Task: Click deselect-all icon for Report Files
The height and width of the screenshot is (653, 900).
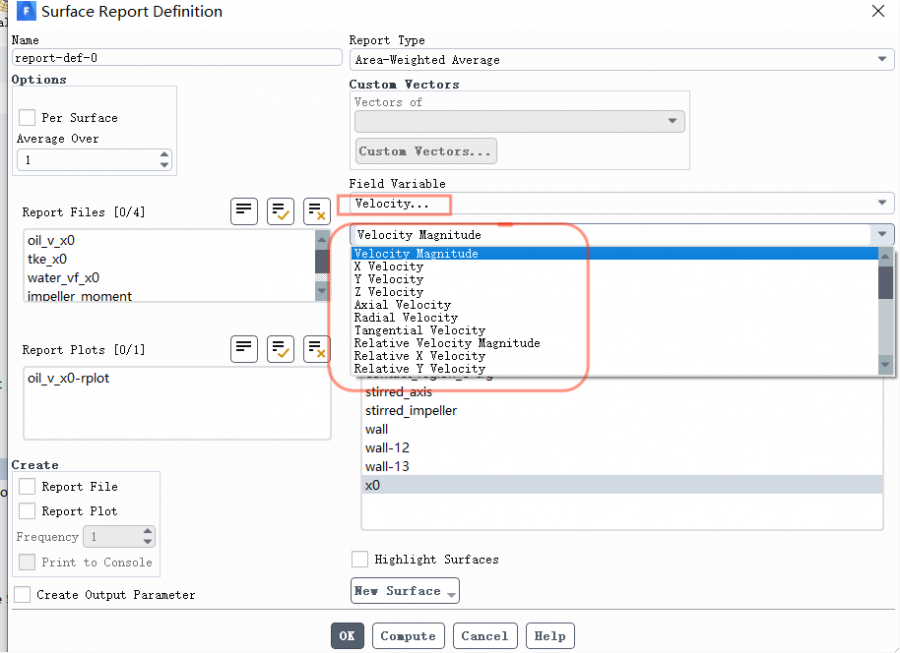Action: pyautogui.click(x=317, y=211)
